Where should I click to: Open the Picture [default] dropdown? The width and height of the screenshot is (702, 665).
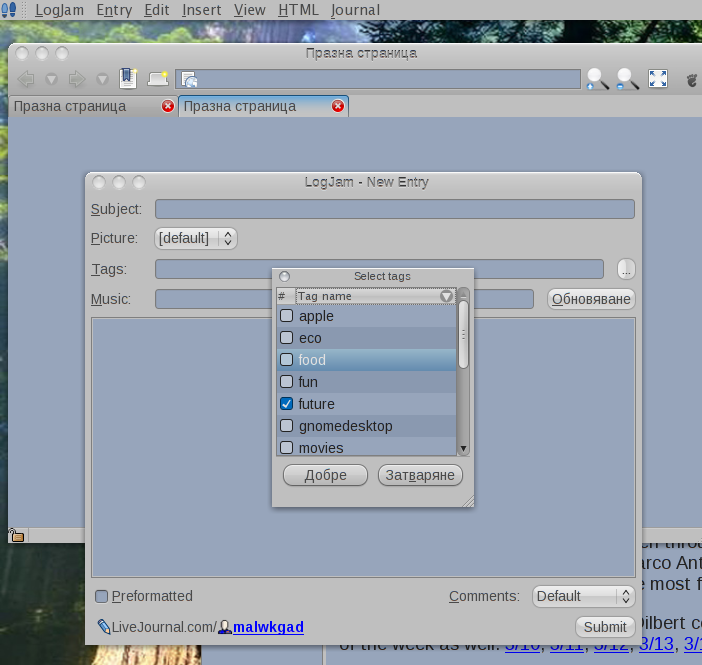[x=196, y=238]
